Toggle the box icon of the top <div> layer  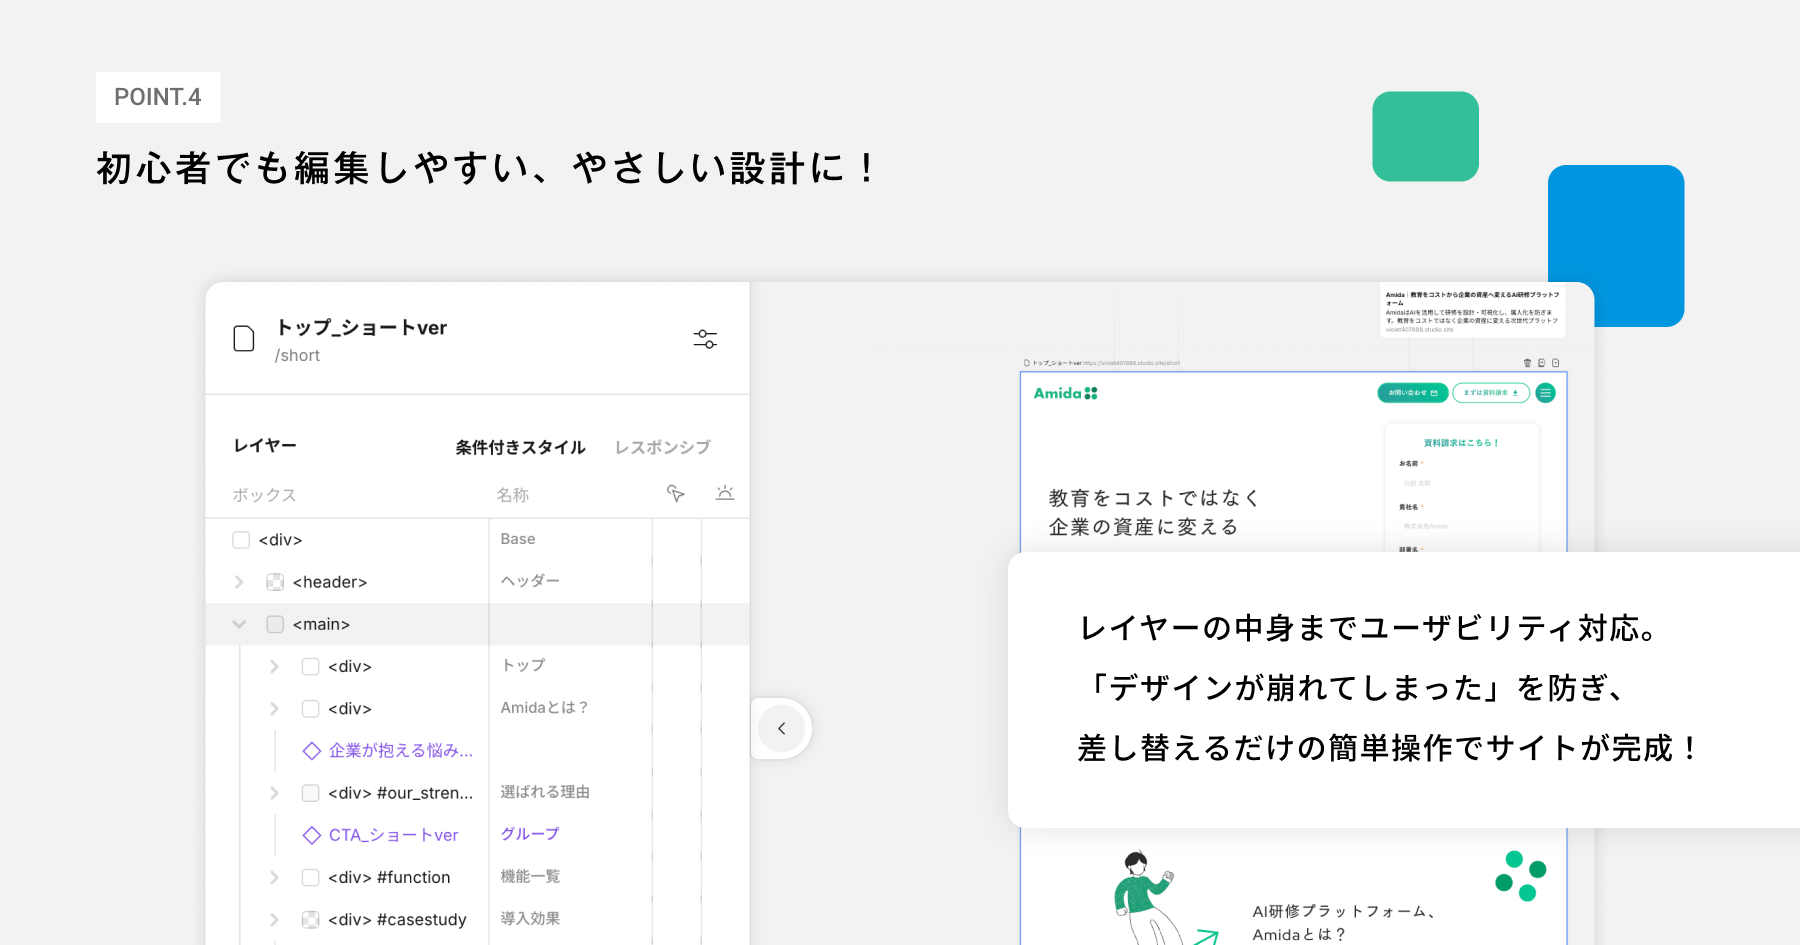[x=241, y=540]
